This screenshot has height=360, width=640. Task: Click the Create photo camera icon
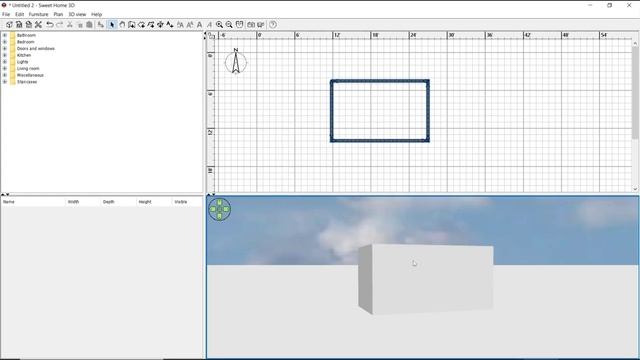point(251,24)
